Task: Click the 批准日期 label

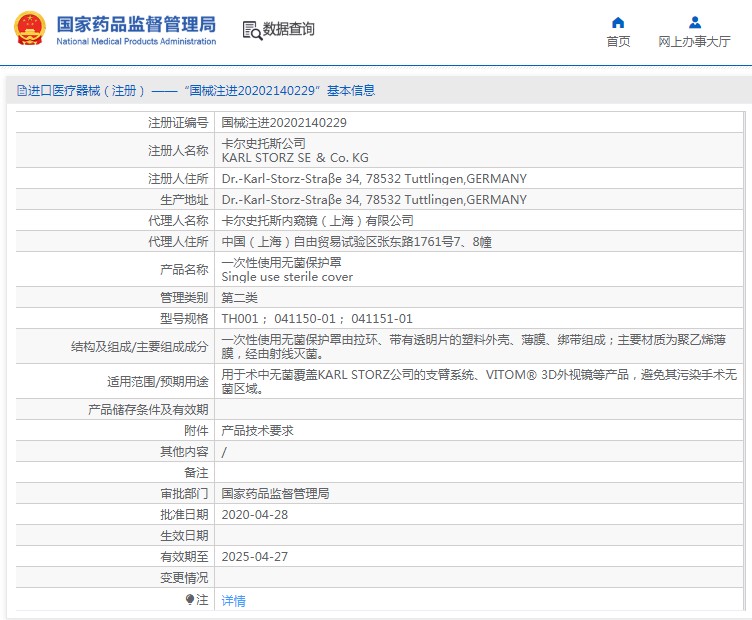Action: tap(184, 515)
